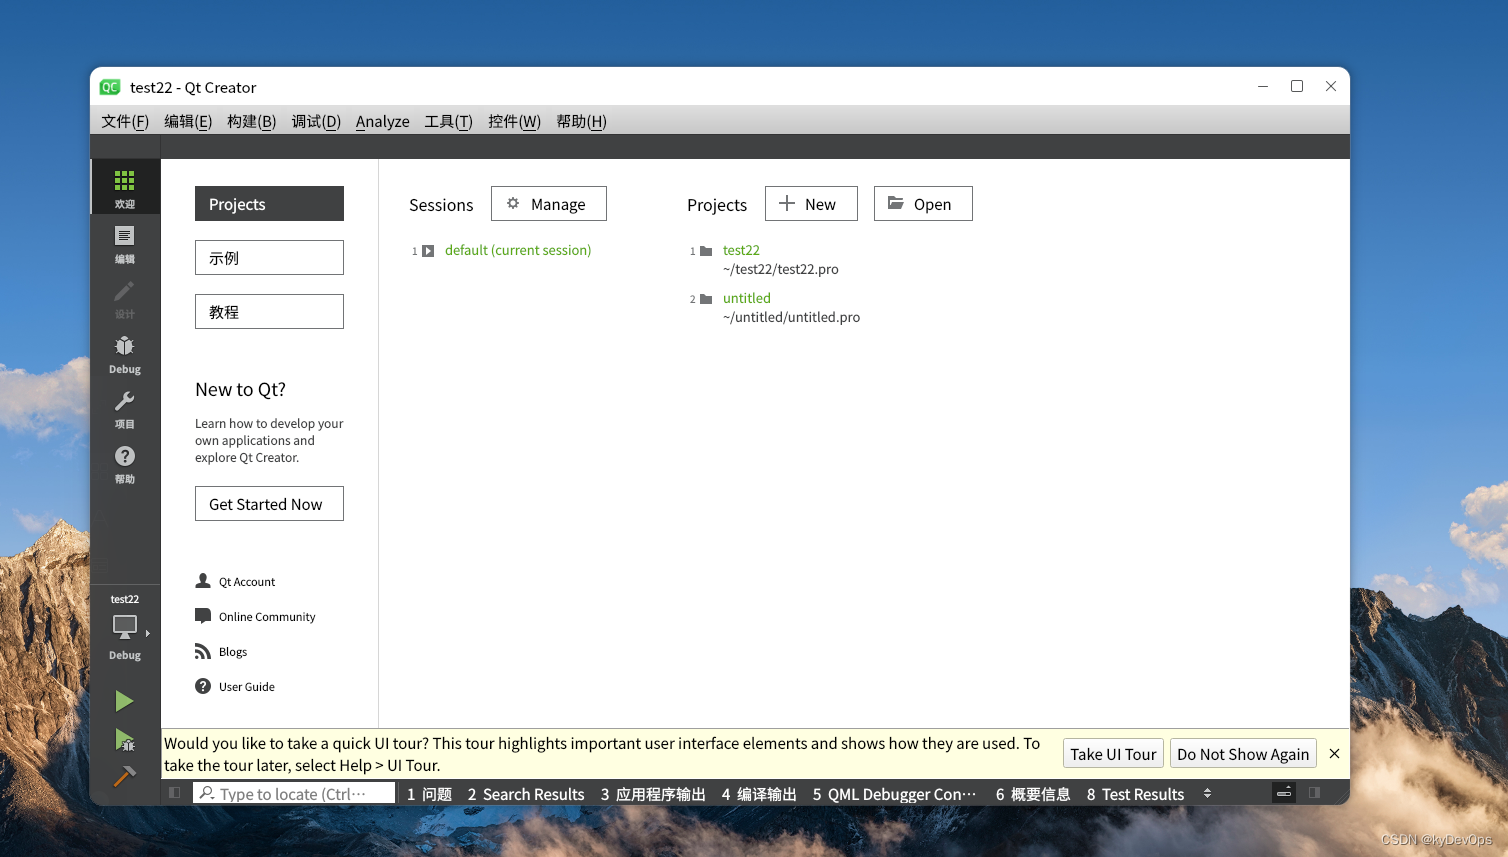
Task: Open the test22 kit selector monitor icon
Action: click(x=124, y=627)
